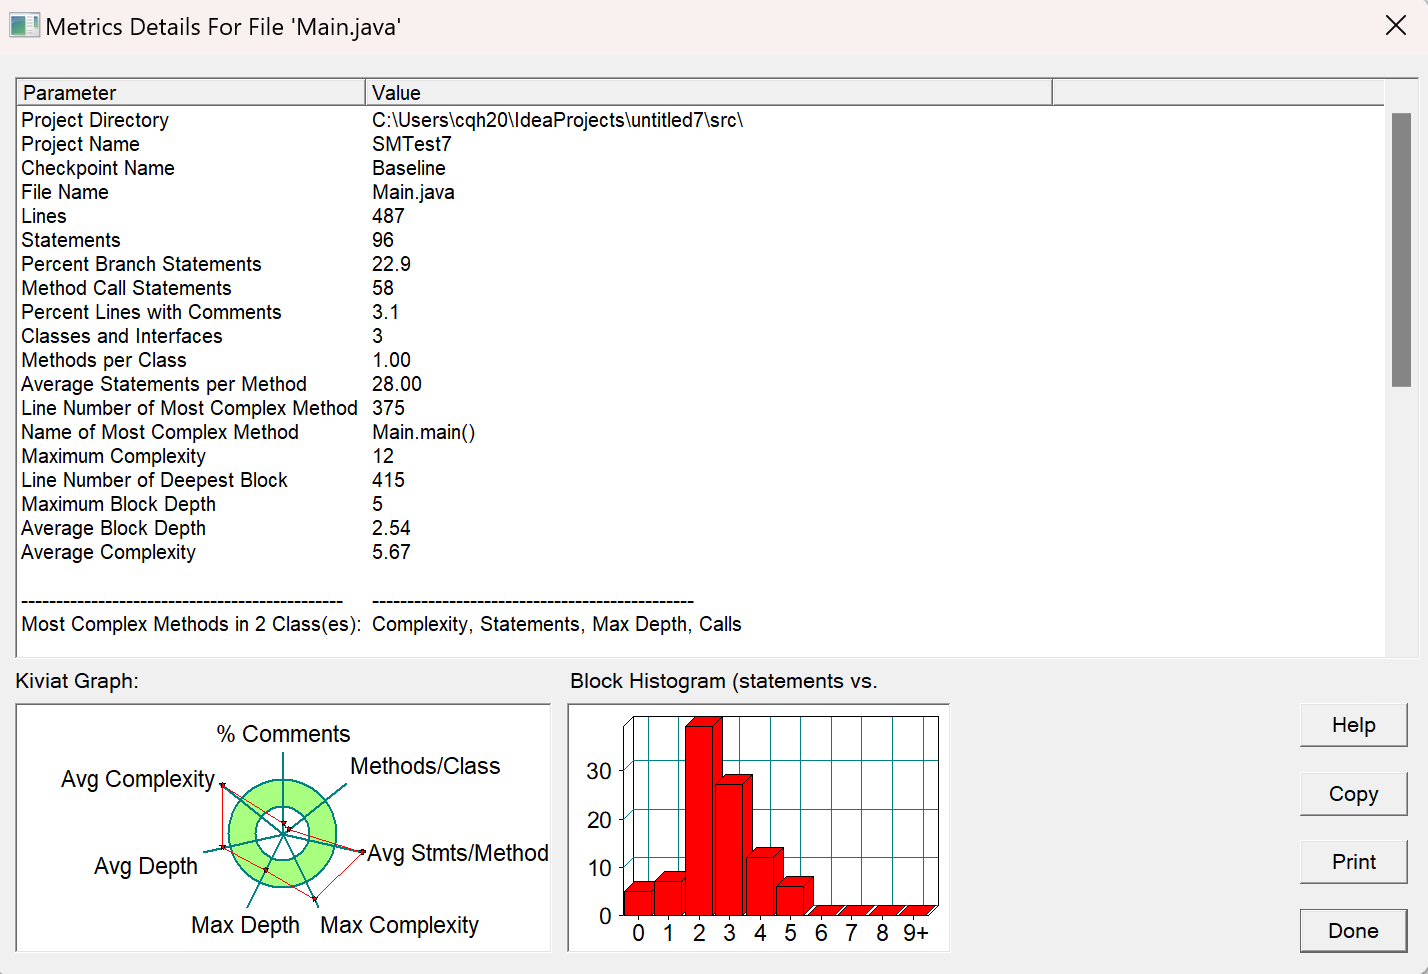Select the Value column header
The image size is (1428, 974).
point(708,93)
